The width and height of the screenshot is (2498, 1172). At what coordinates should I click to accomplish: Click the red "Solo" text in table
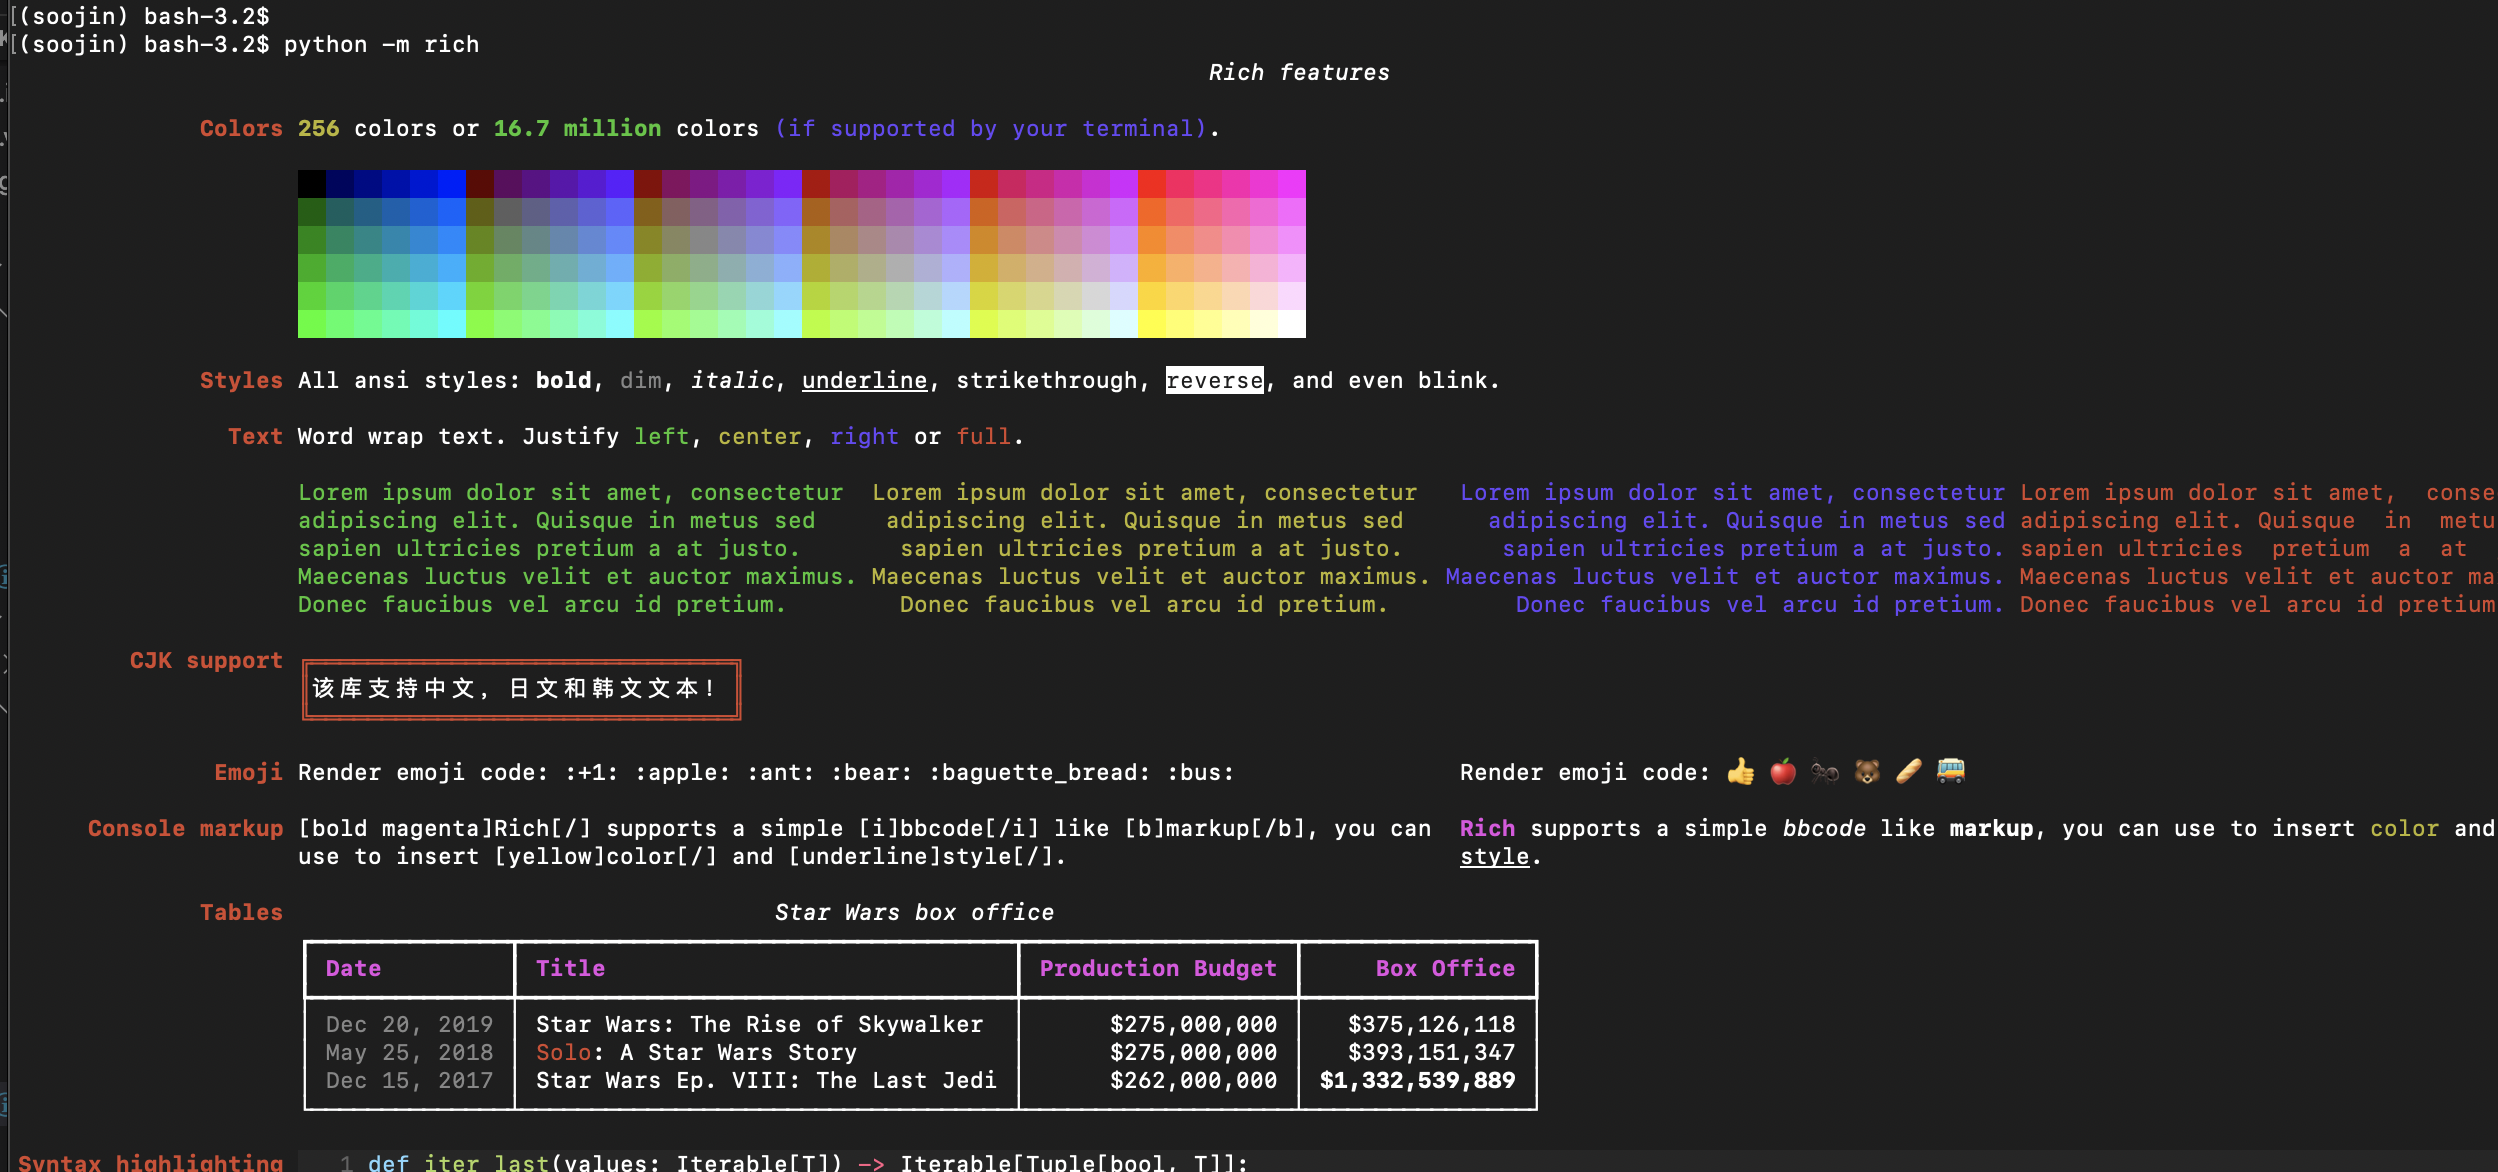coord(563,1053)
